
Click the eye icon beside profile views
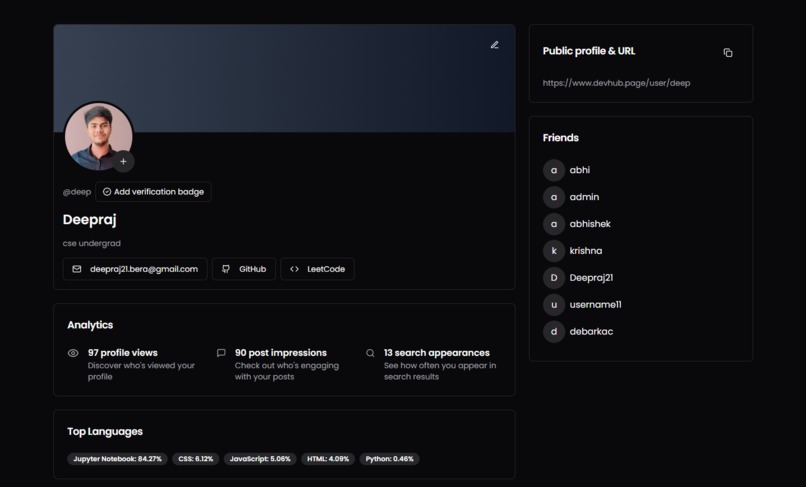[73, 353]
